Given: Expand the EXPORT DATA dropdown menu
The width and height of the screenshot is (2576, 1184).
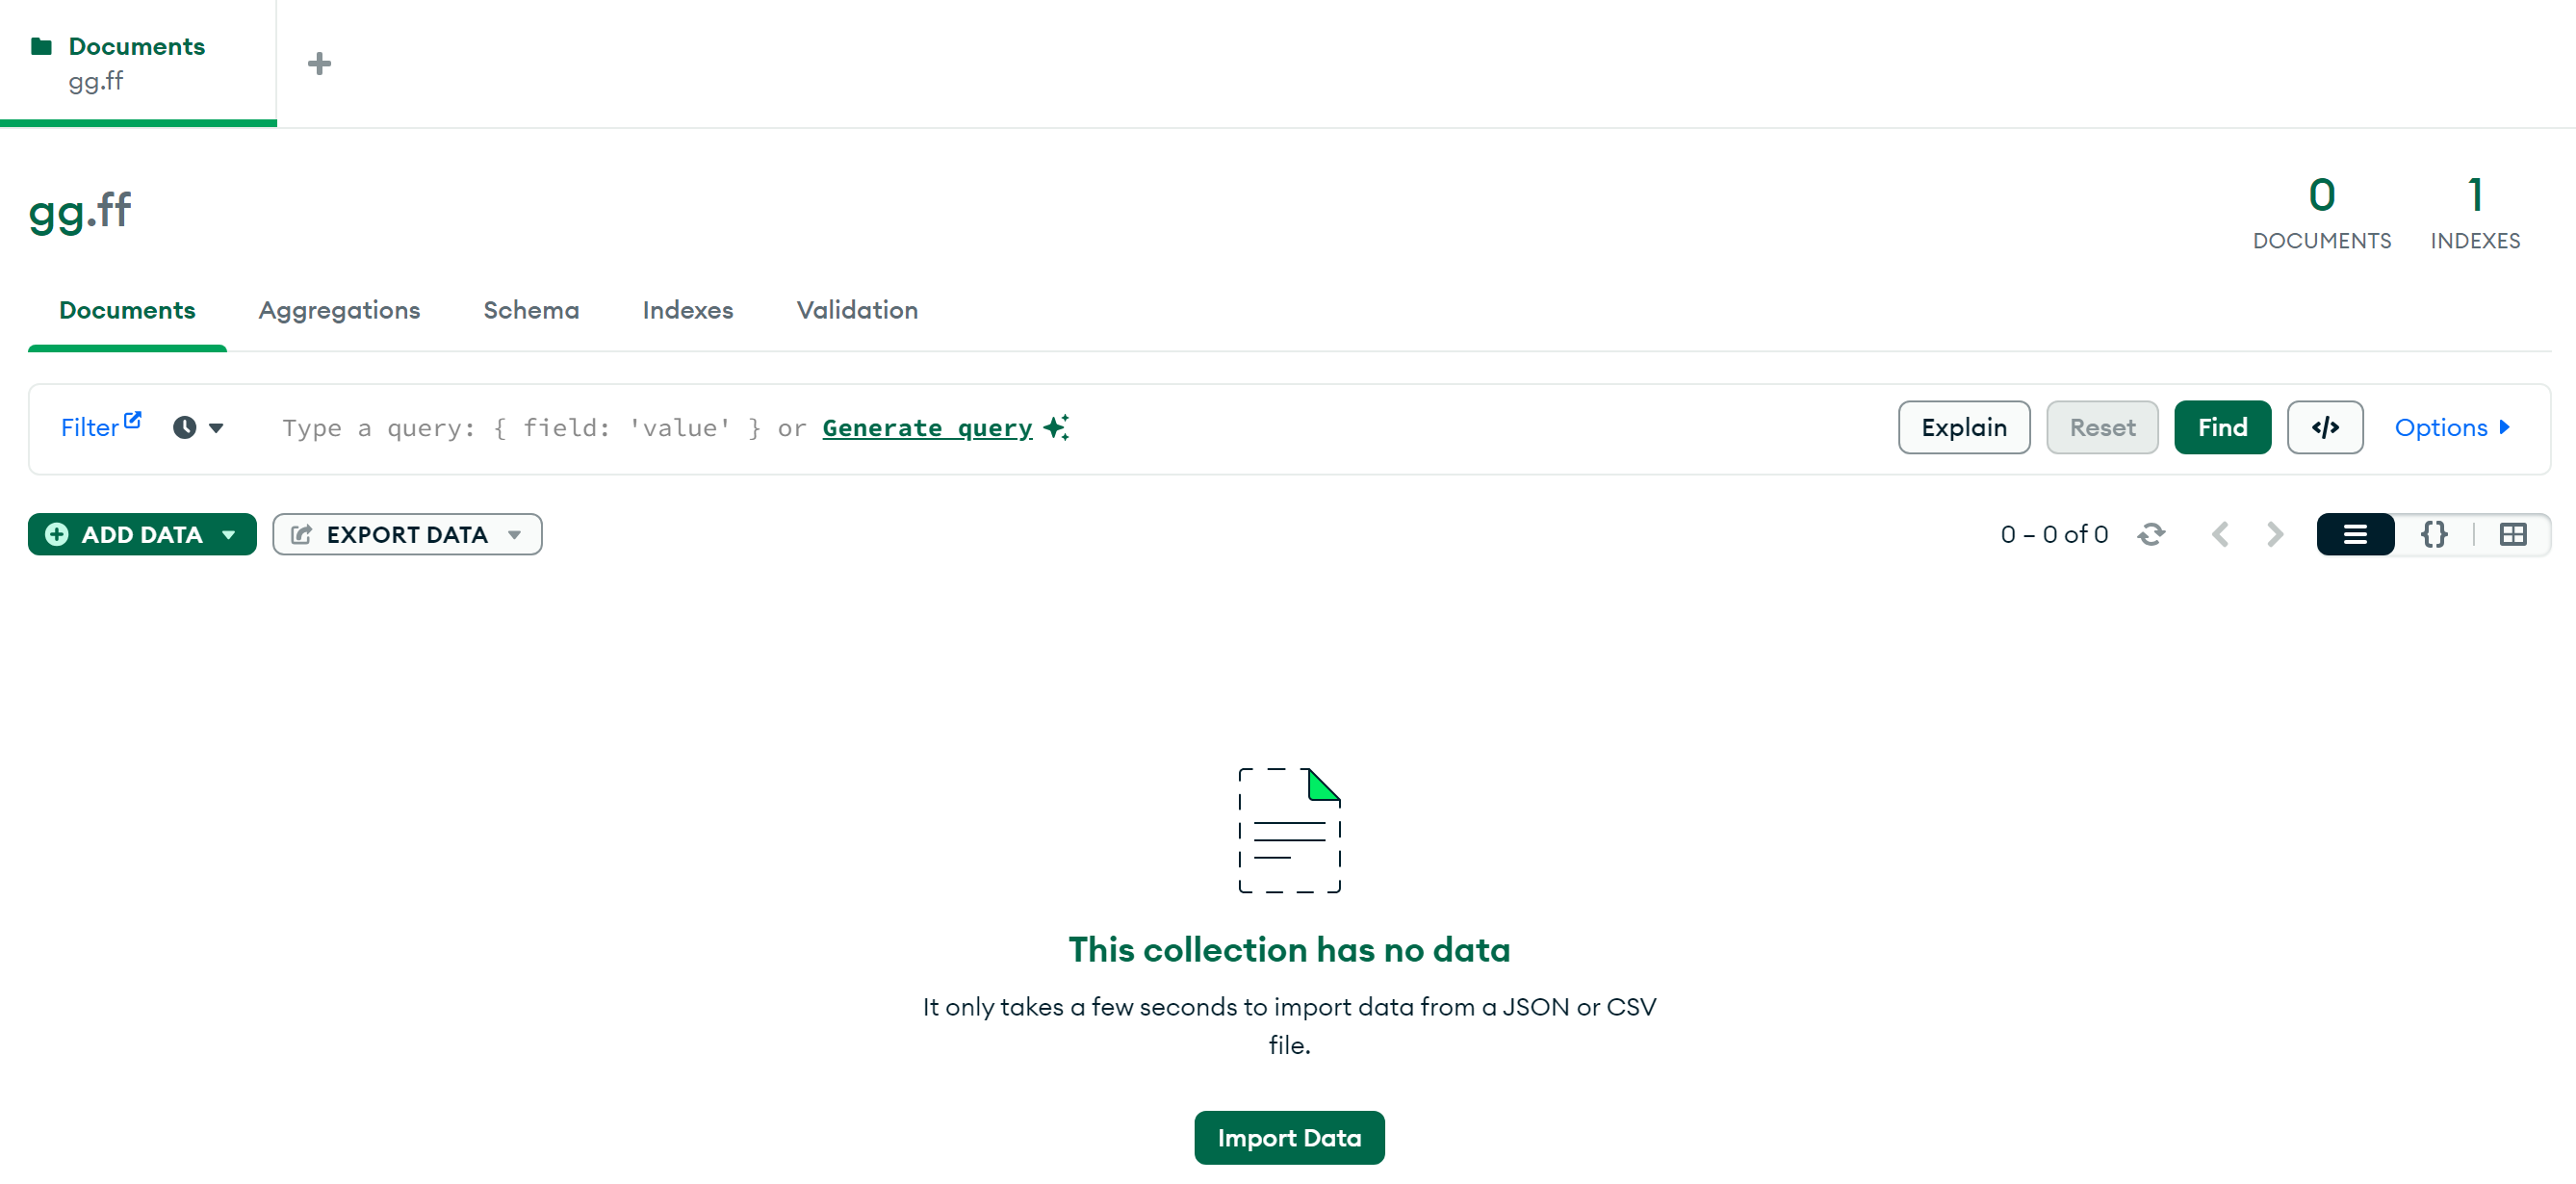Looking at the screenshot, I should pyautogui.click(x=518, y=533).
